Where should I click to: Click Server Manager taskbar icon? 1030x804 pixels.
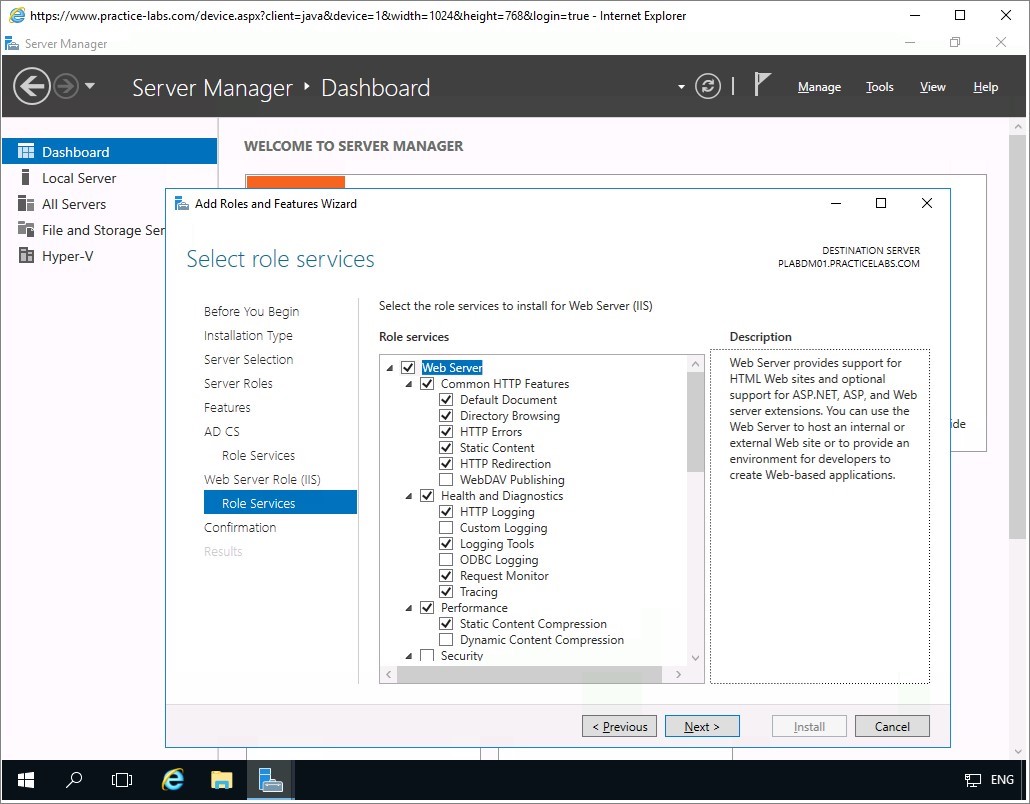(270, 780)
